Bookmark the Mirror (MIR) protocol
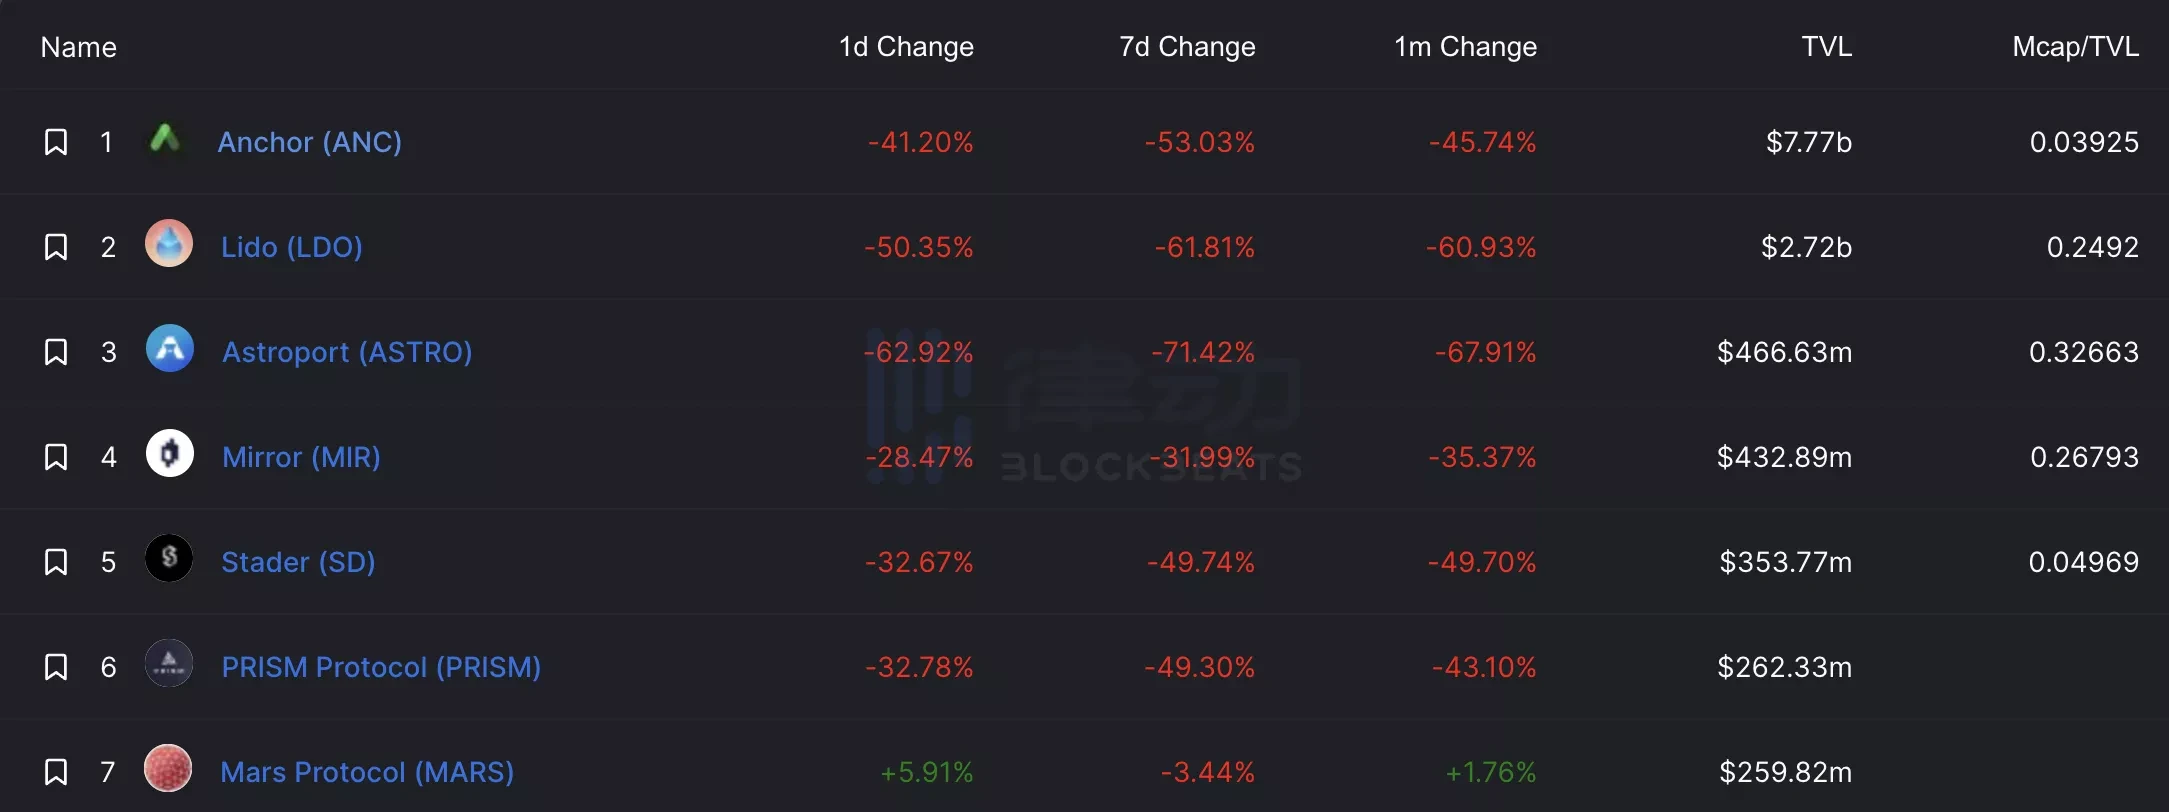The width and height of the screenshot is (2169, 812). click(x=56, y=457)
